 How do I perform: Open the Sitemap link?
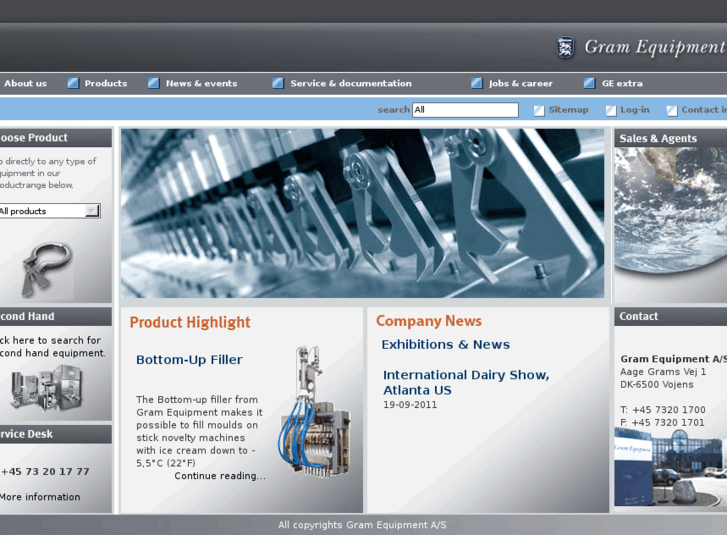coord(568,110)
